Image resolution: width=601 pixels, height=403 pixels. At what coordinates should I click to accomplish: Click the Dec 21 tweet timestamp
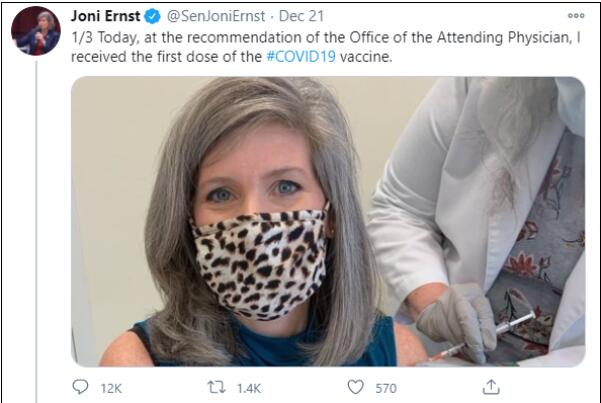297,16
